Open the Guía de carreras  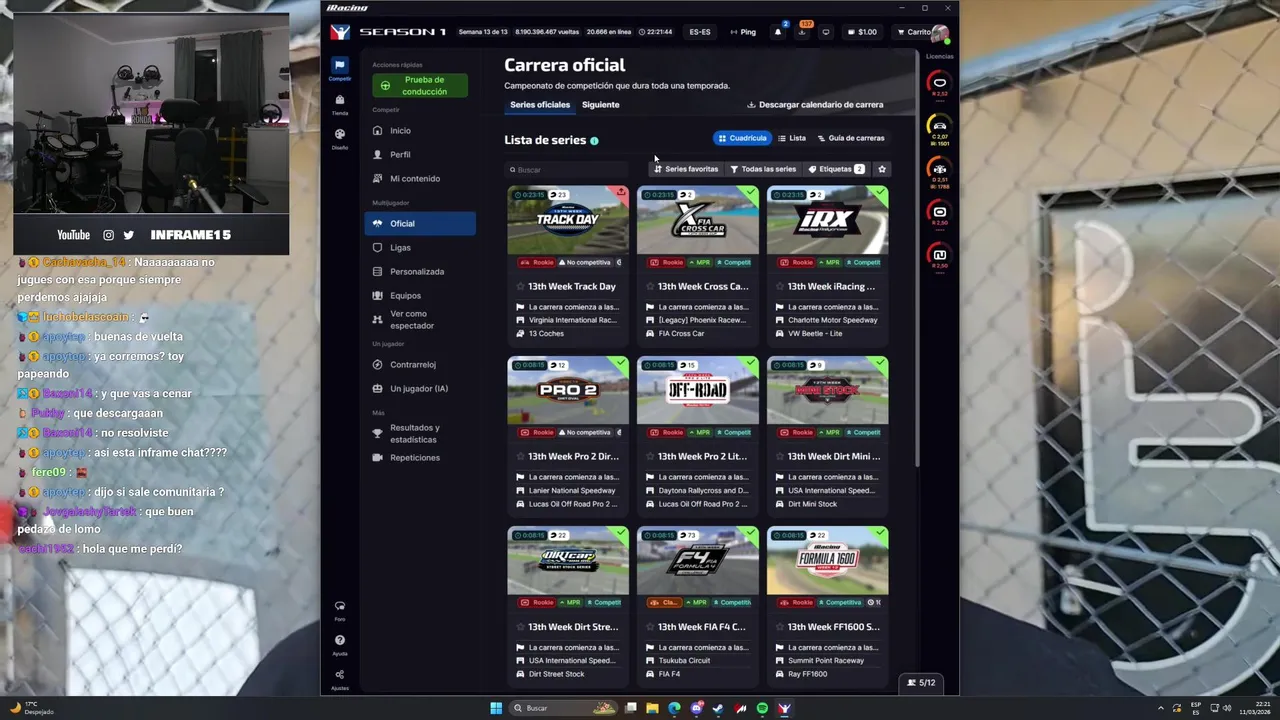851,138
